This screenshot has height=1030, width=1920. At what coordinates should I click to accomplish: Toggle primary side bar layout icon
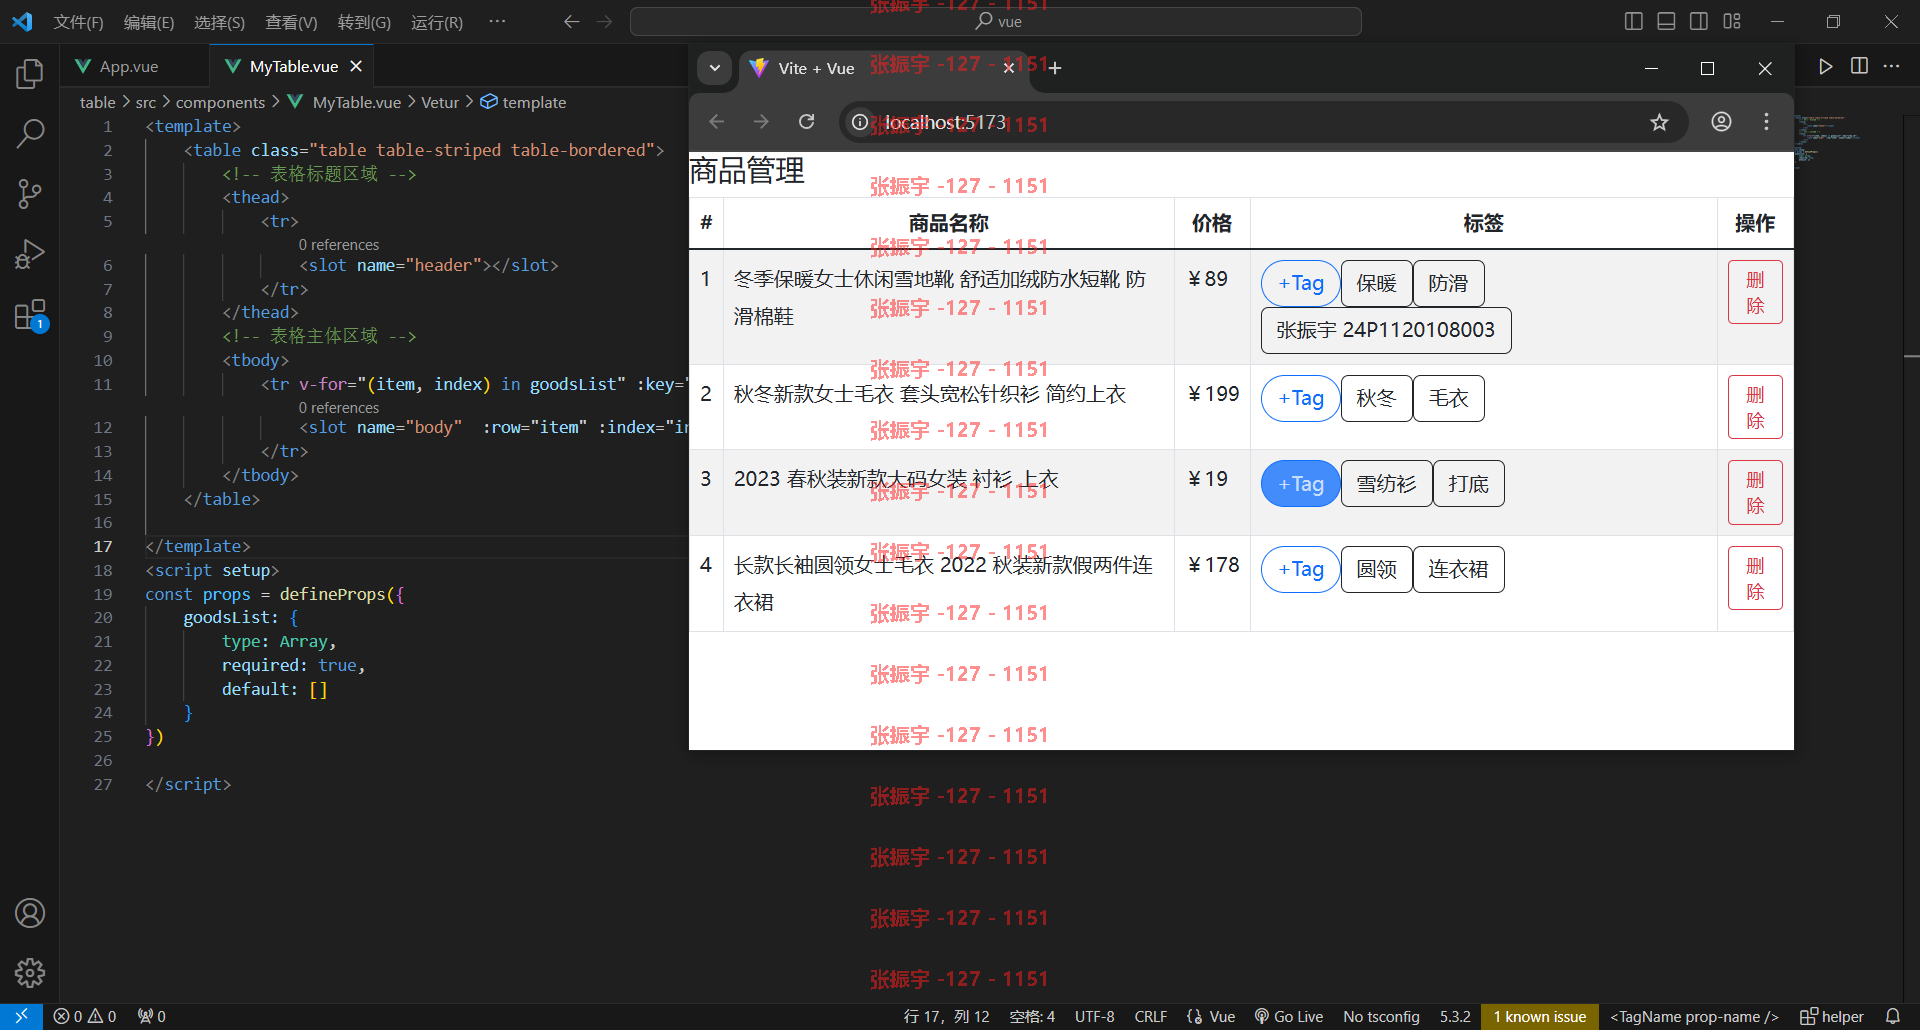click(1634, 21)
